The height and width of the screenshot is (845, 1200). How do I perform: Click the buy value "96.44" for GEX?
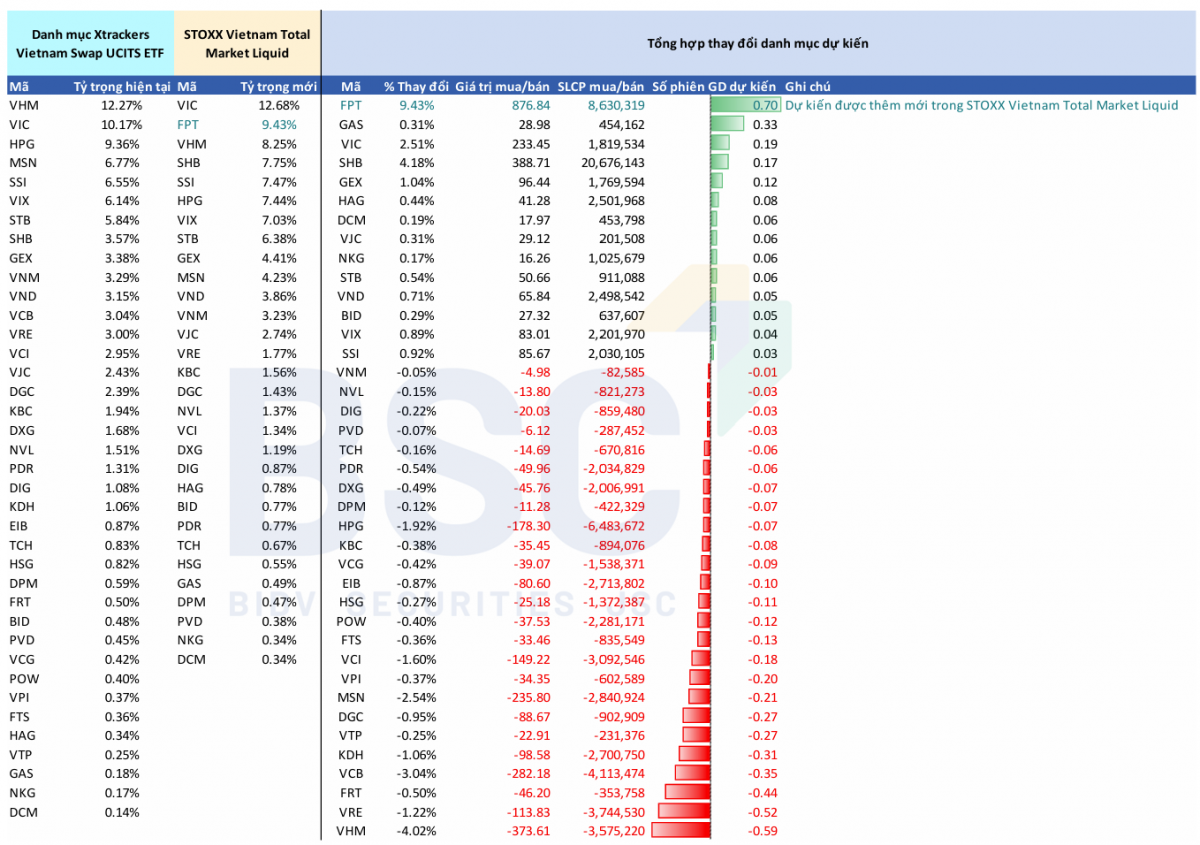click(x=533, y=182)
